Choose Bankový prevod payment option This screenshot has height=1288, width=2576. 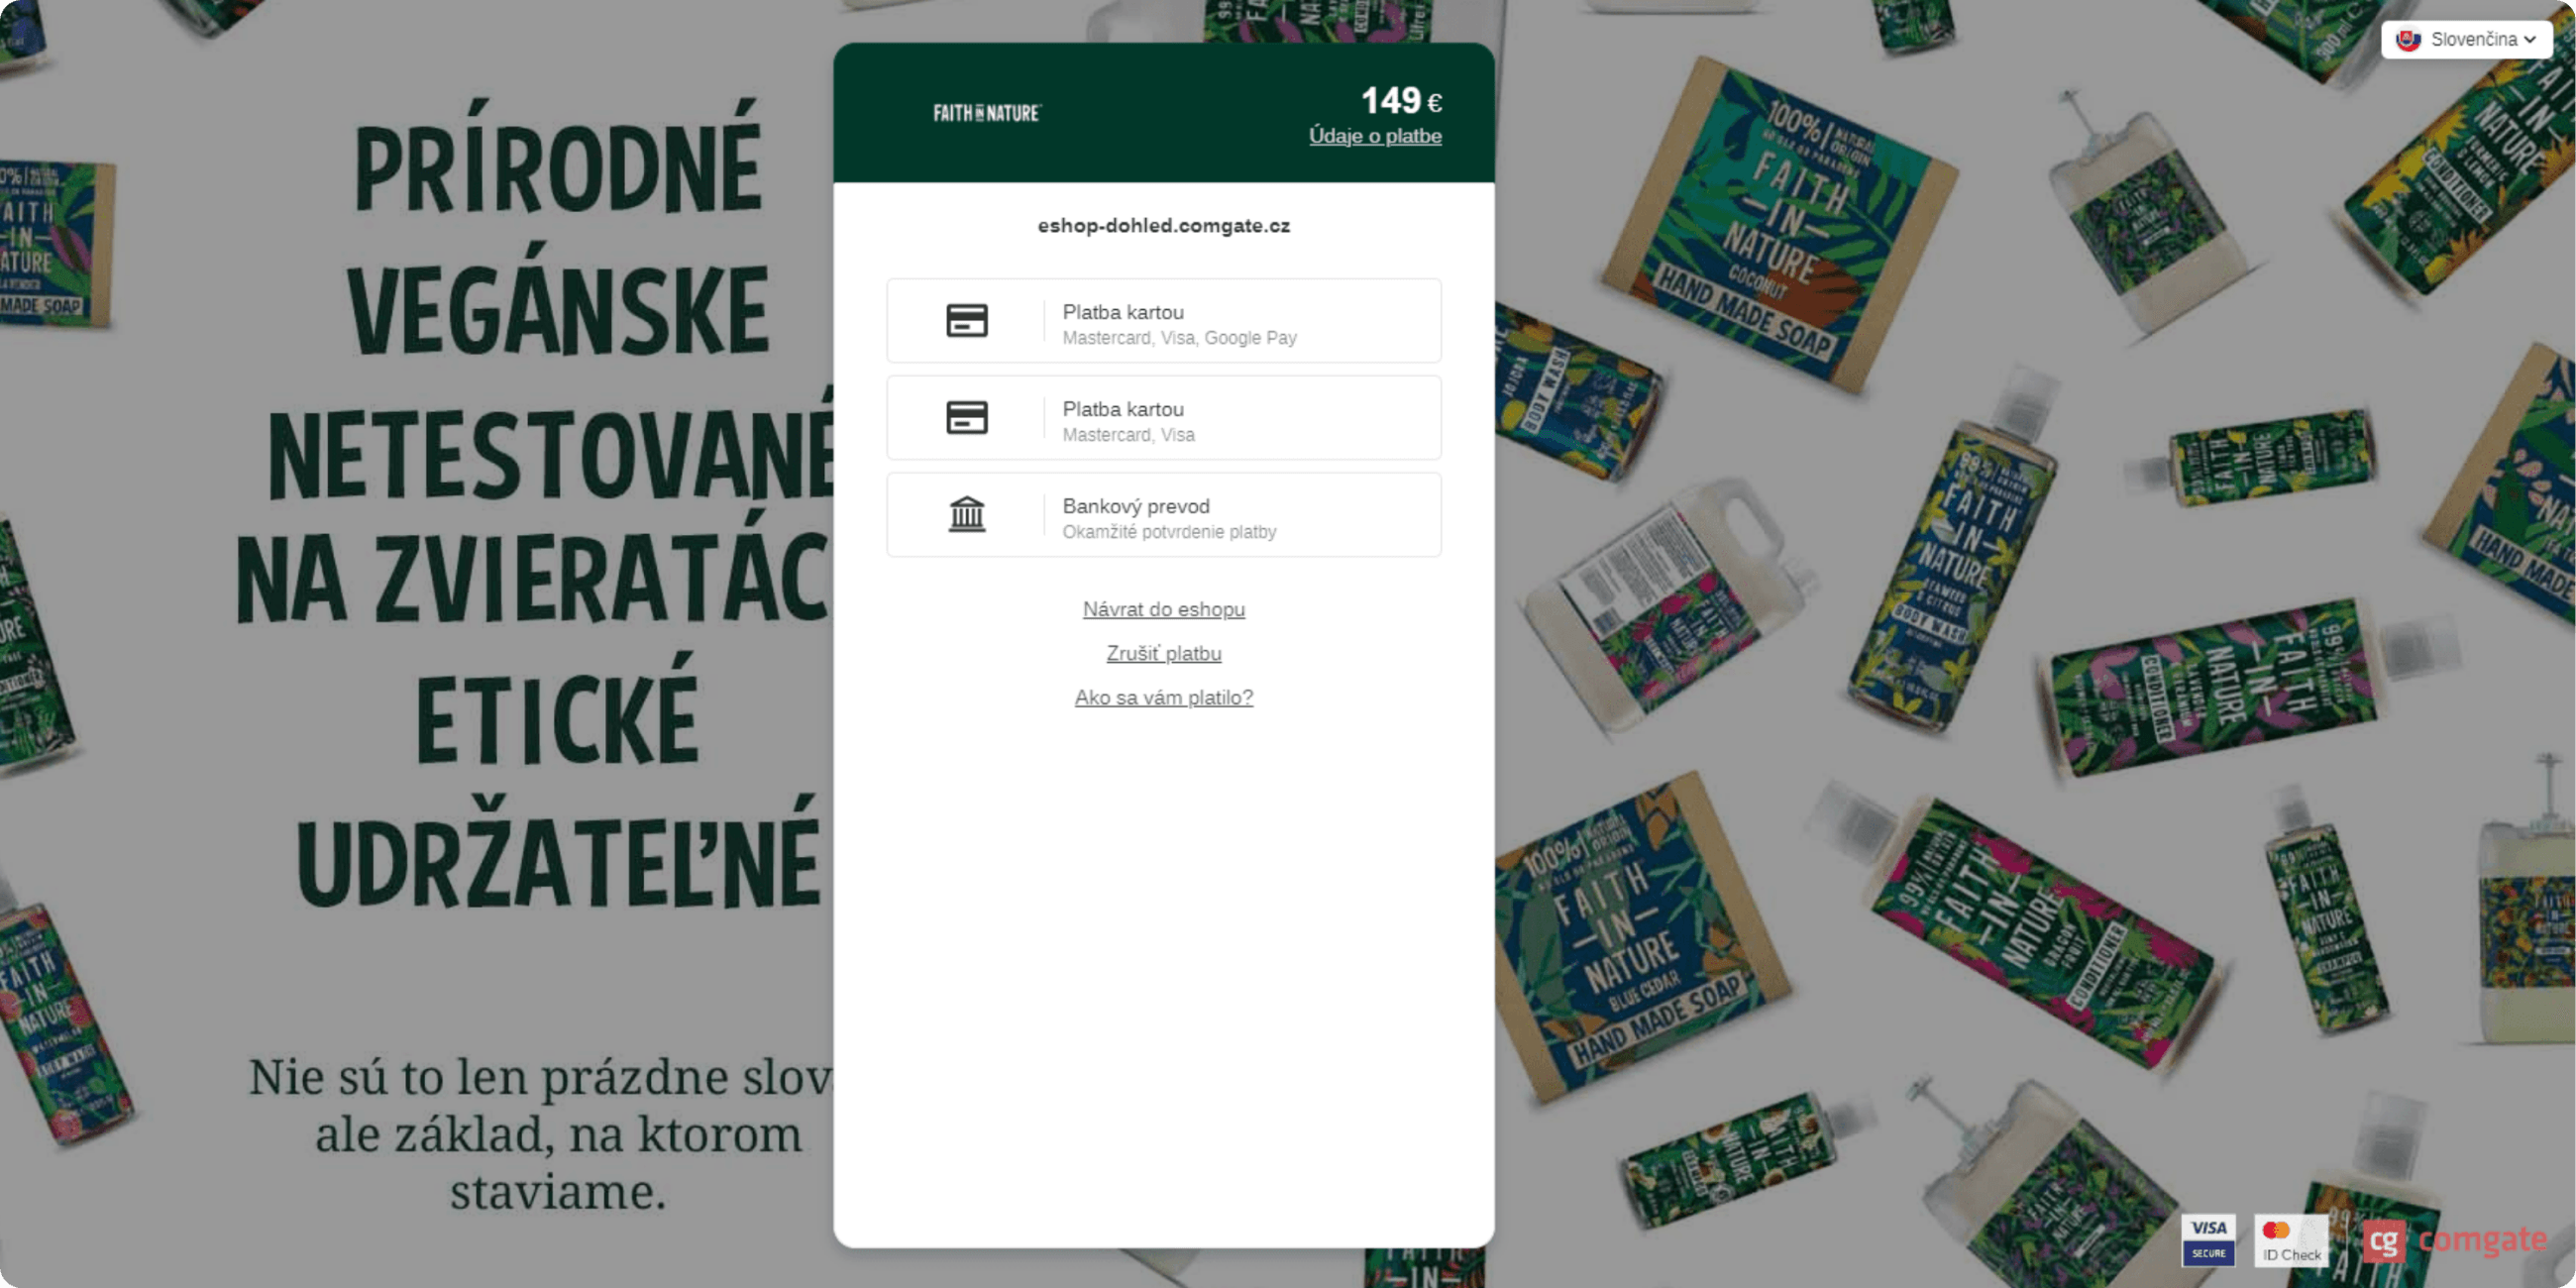(1164, 515)
